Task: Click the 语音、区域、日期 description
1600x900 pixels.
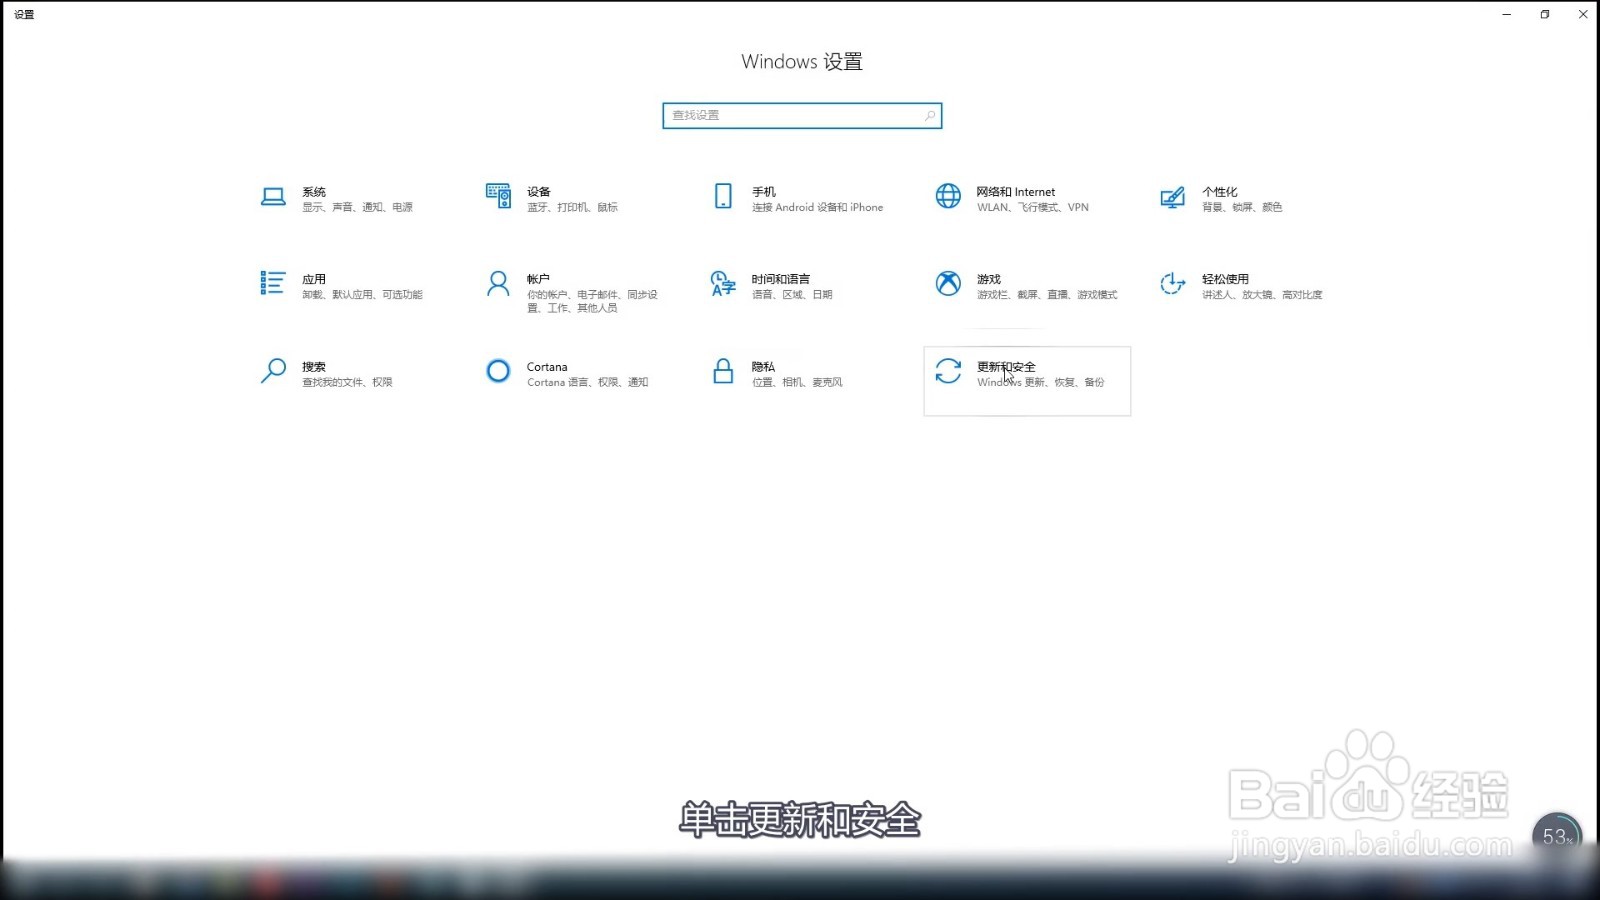Action: coord(792,295)
